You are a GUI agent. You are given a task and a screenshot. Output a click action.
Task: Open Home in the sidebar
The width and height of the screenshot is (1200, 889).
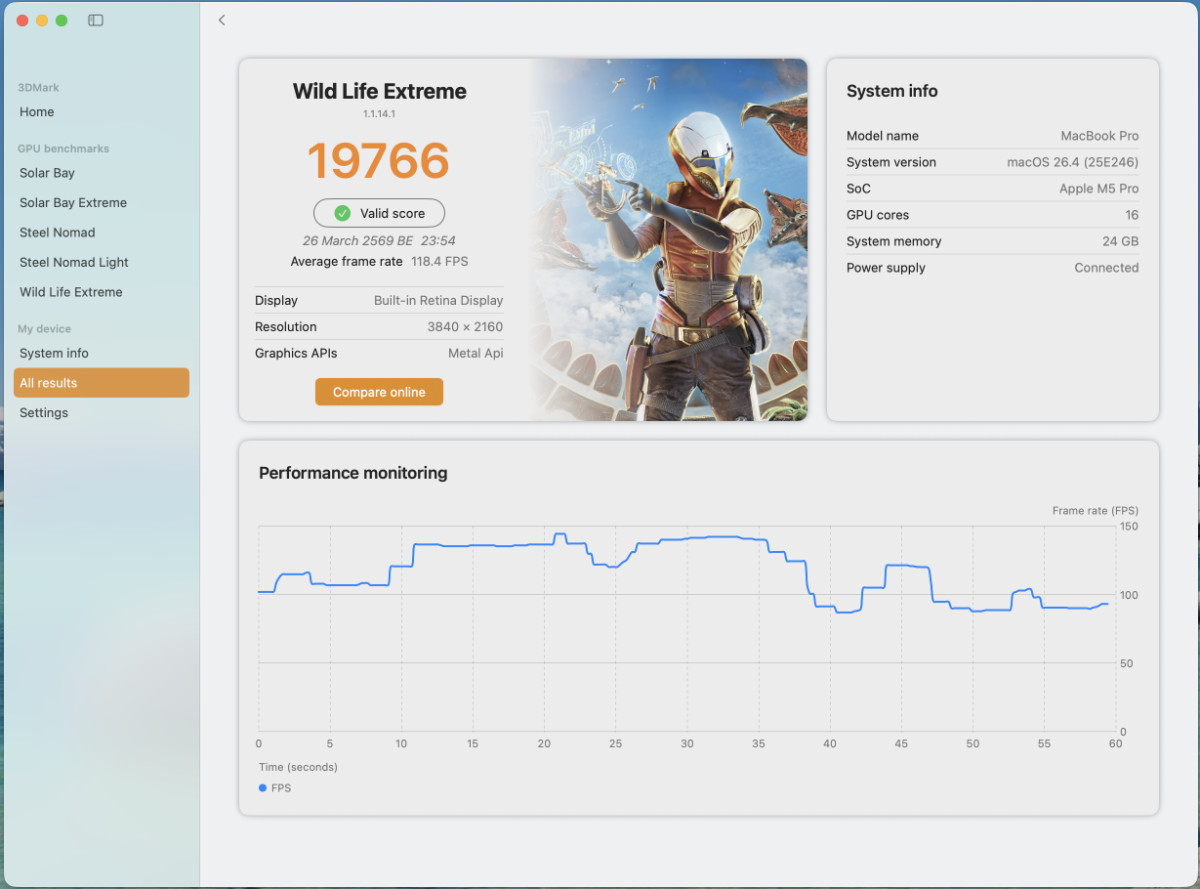pos(37,112)
